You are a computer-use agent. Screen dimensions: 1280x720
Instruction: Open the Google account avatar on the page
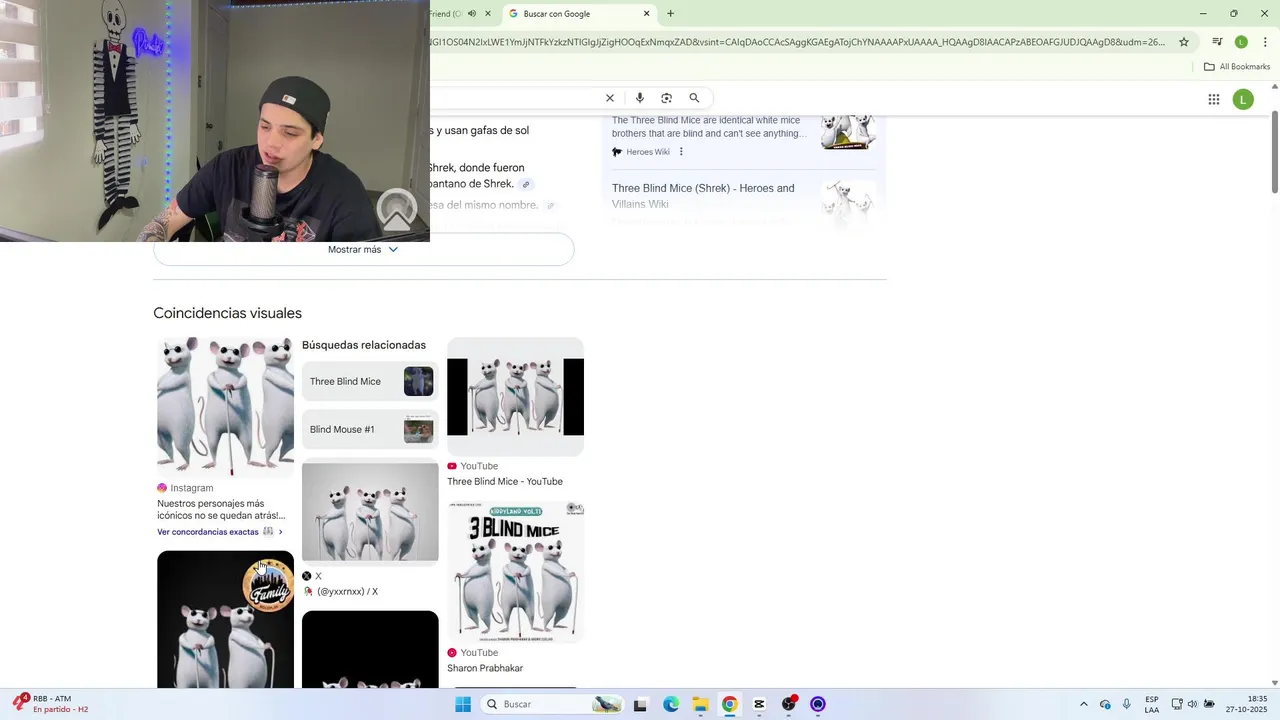1243,99
